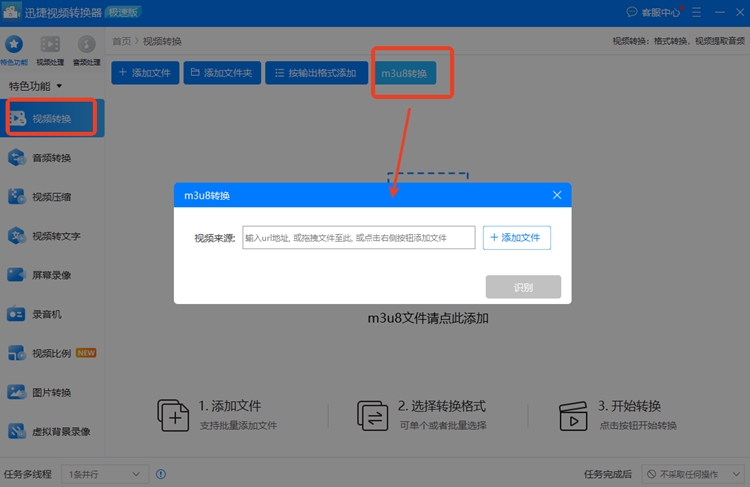This screenshot has height=487, width=750.
Task: Click the 图片转换 sidebar icon
Action: pos(16,392)
